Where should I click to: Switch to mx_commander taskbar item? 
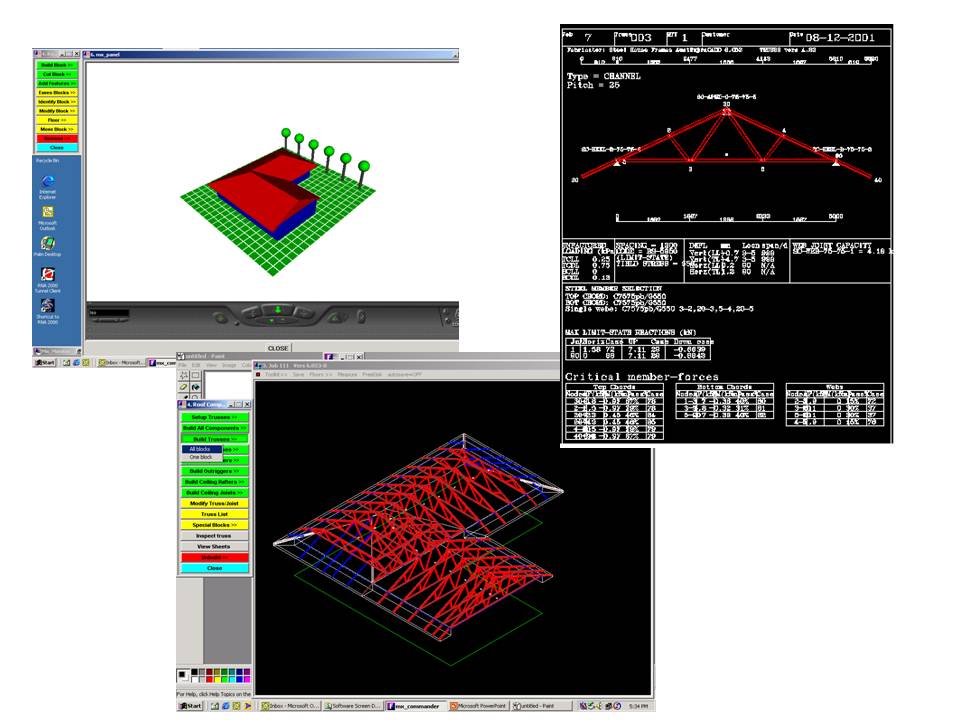[416, 706]
